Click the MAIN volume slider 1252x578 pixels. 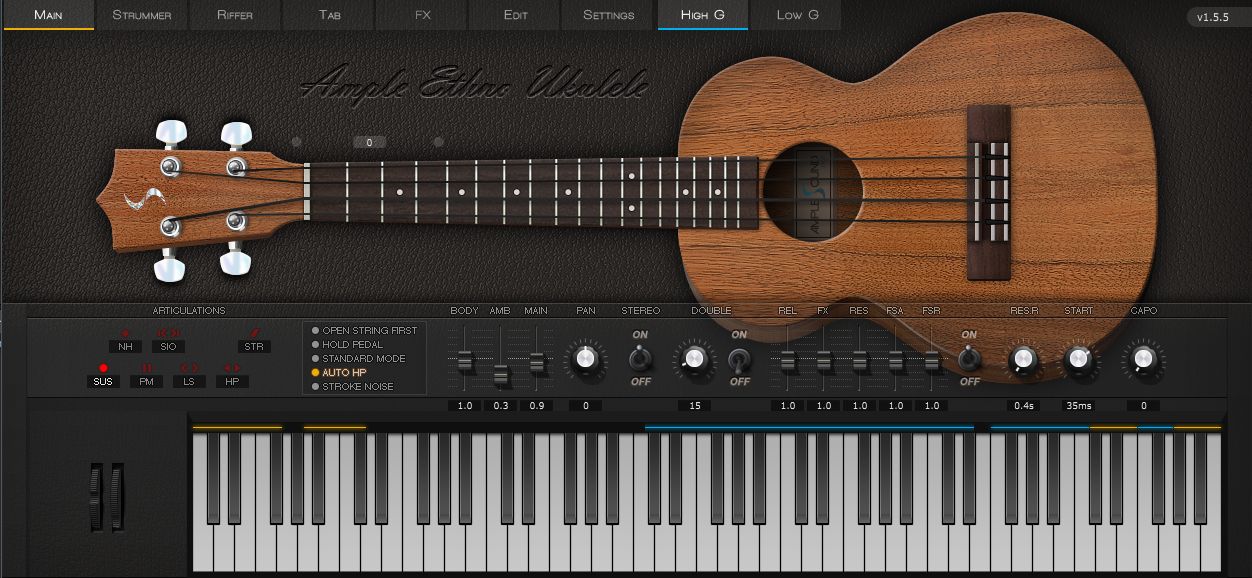536,363
